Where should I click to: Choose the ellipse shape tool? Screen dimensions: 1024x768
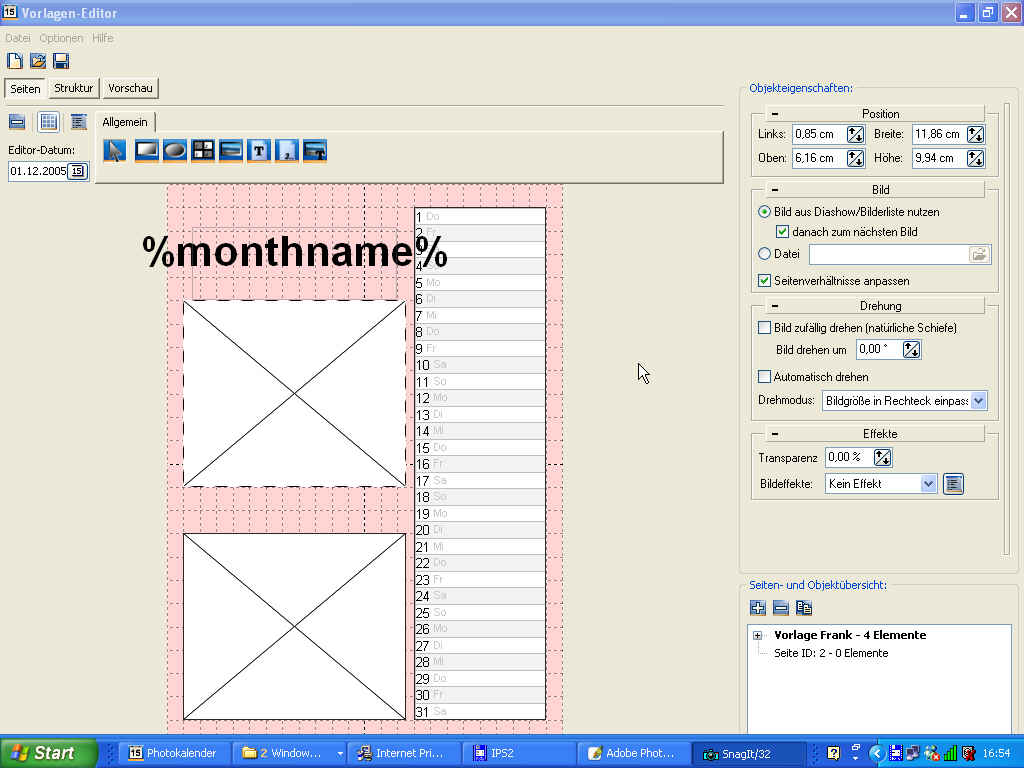pyautogui.click(x=175, y=151)
